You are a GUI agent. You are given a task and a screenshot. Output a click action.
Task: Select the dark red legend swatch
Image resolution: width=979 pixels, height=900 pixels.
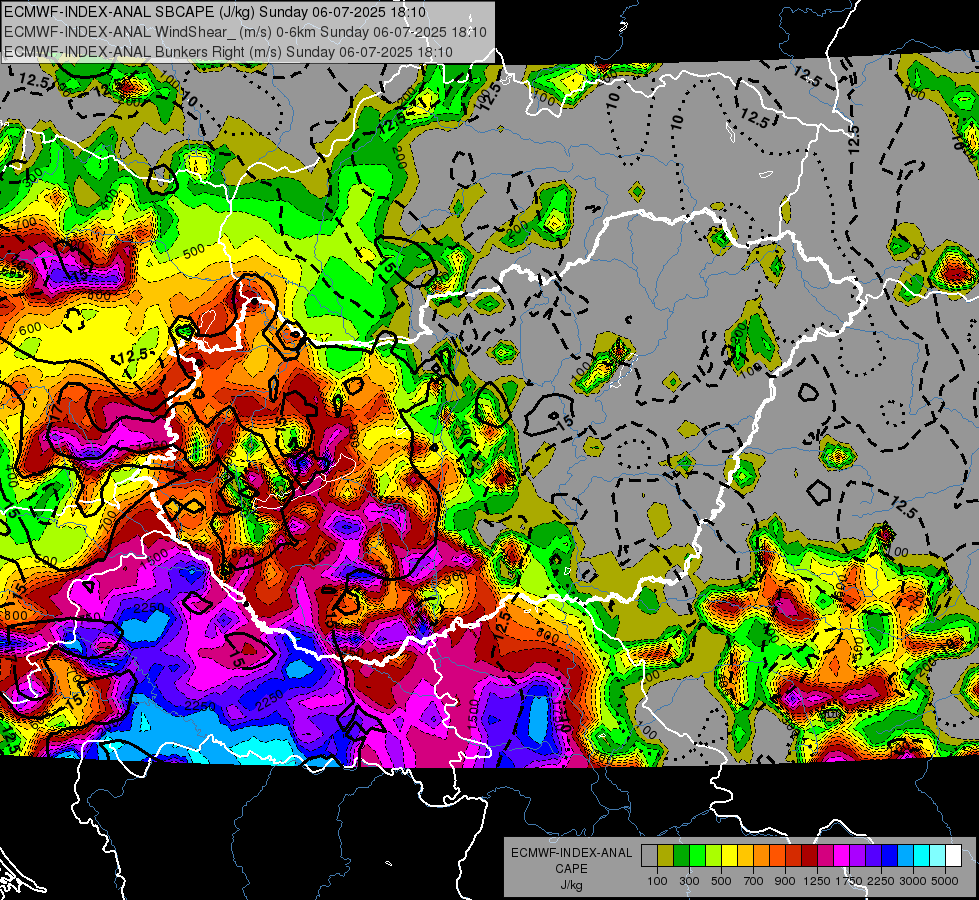809,856
